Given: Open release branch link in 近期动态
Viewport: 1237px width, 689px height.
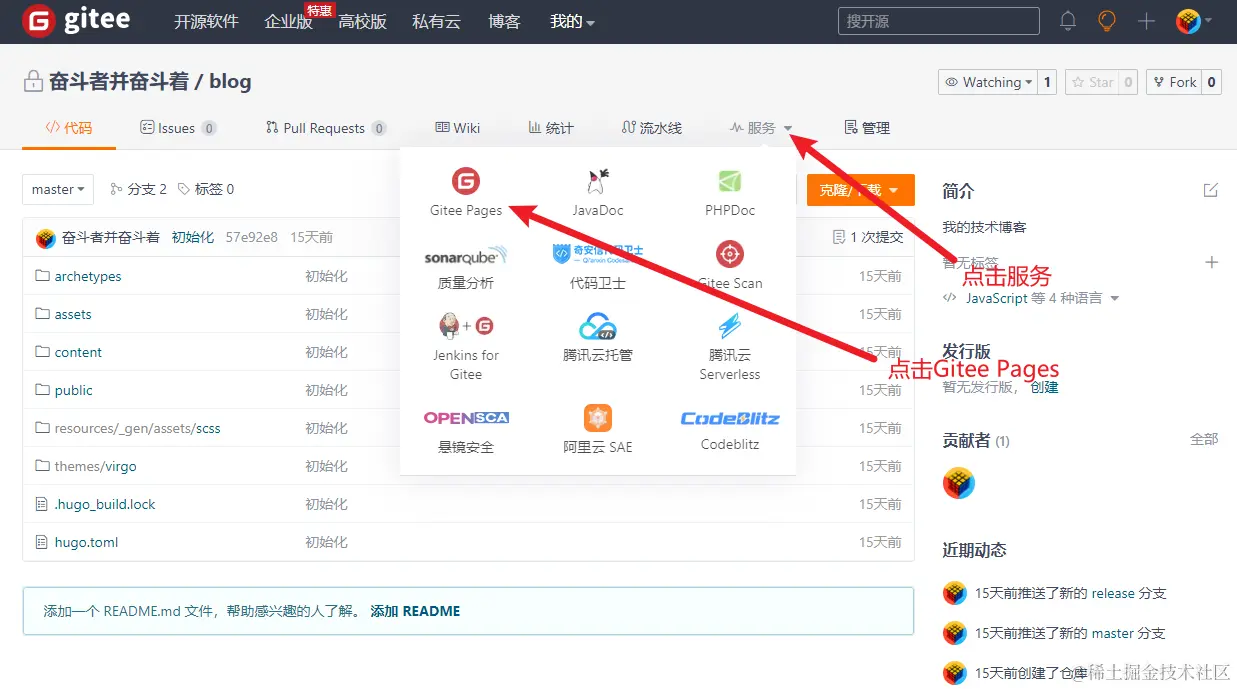Looking at the screenshot, I should pos(1113,593).
